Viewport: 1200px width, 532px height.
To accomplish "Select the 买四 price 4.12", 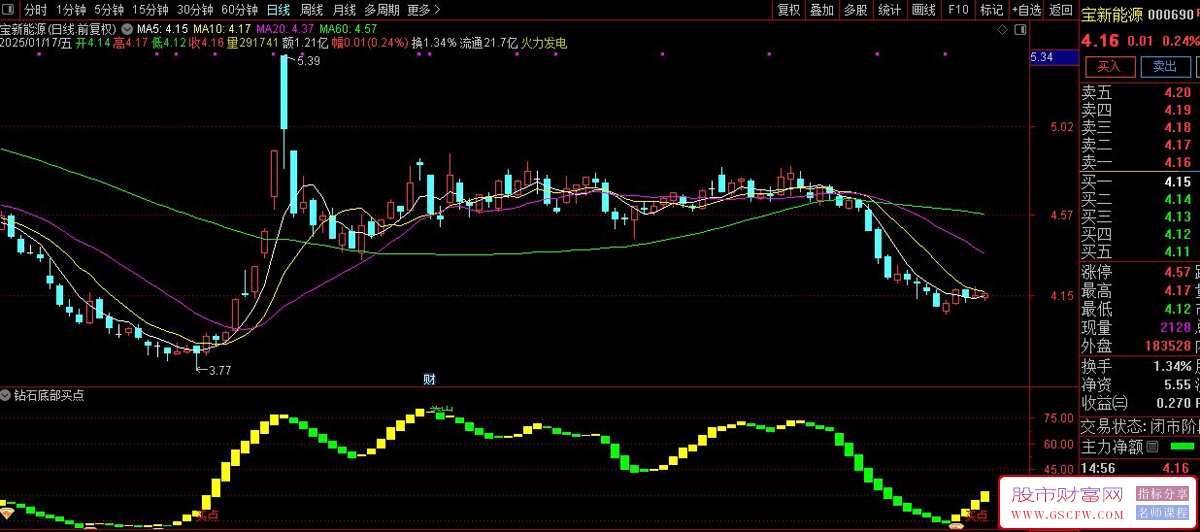I will tap(1176, 235).
